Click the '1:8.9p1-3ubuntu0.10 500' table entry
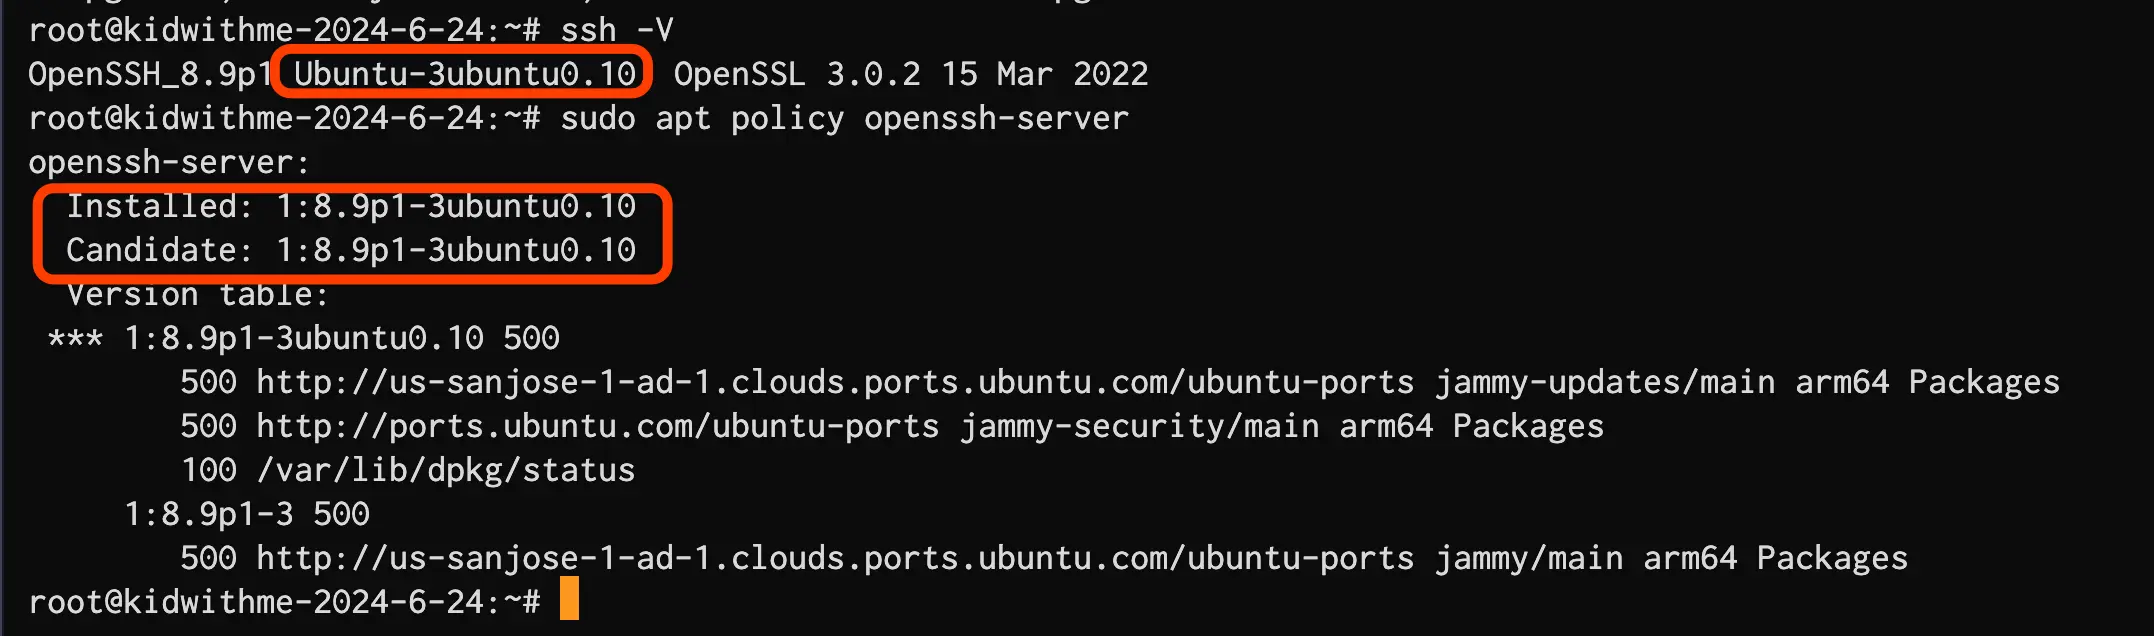Viewport: 2154px width, 636px height. coord(341,338)
